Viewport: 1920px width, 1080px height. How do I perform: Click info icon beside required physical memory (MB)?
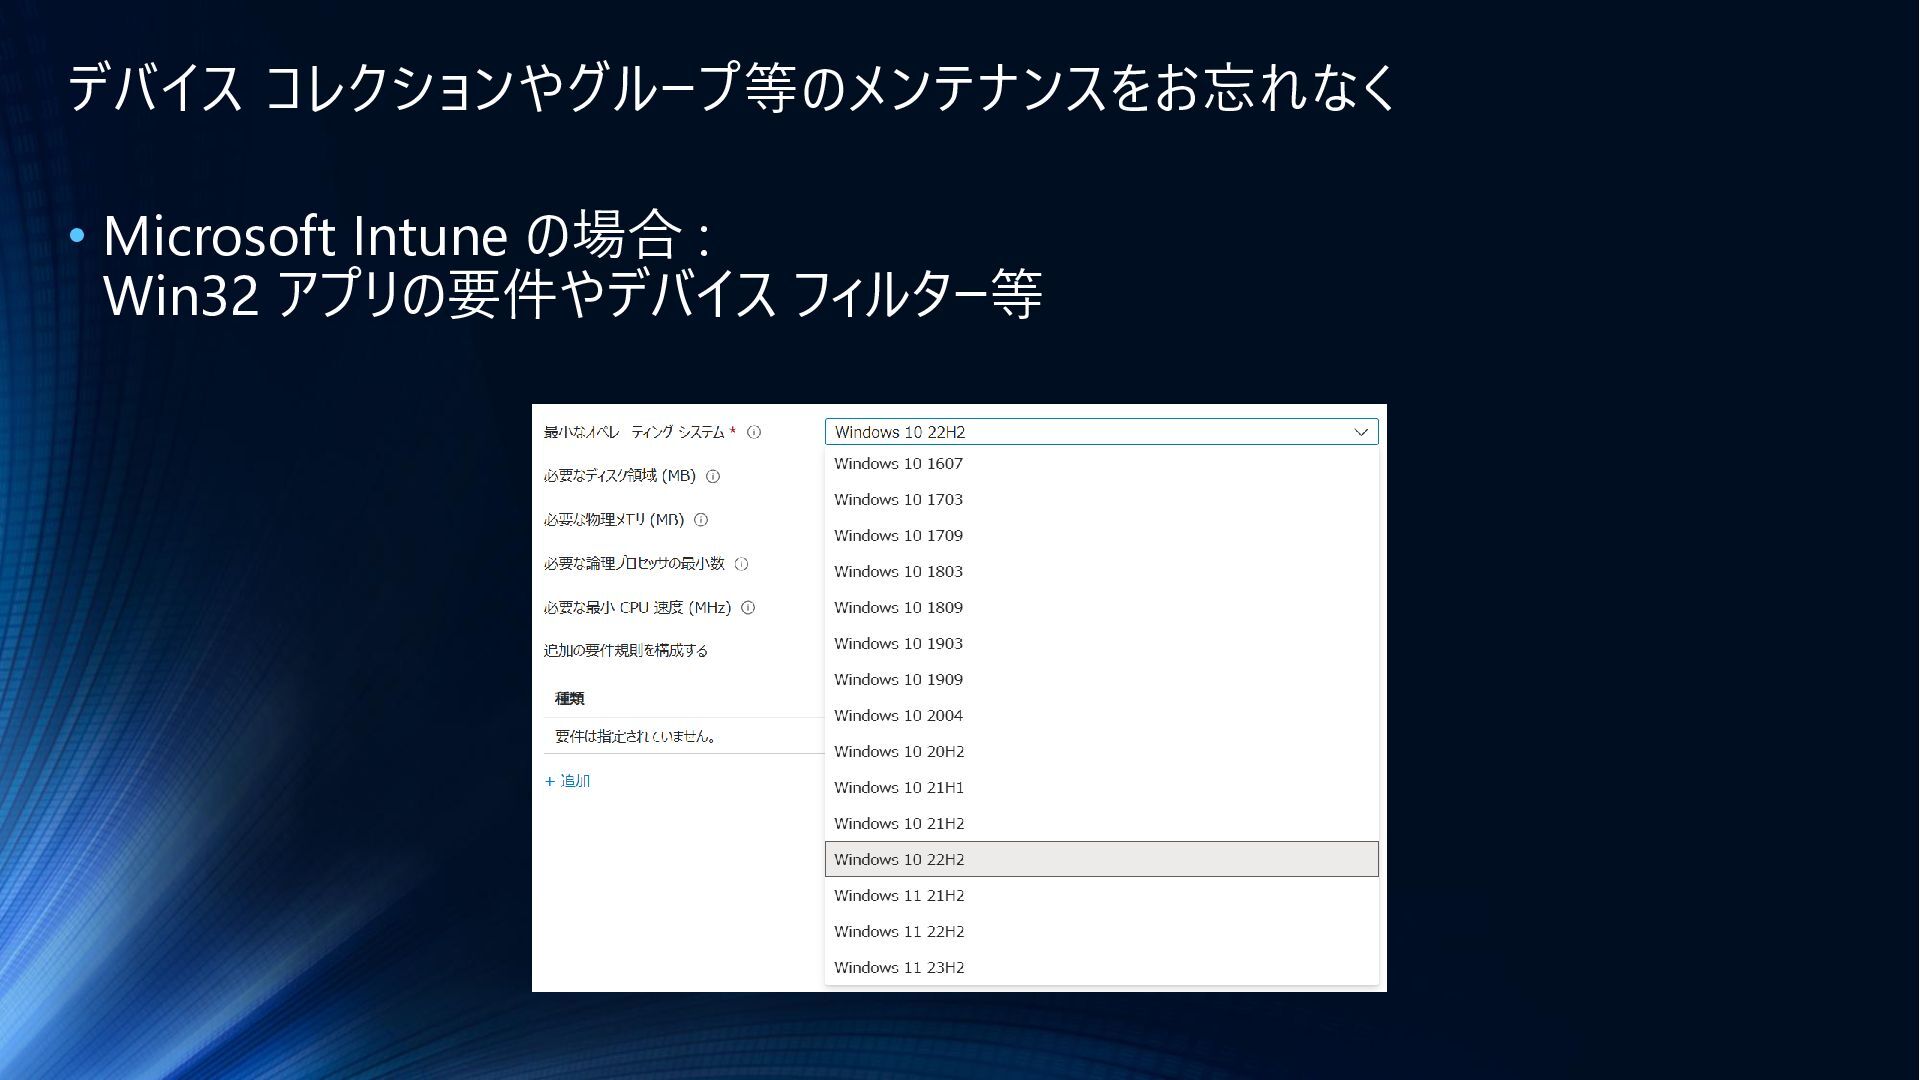click(701, 520)
